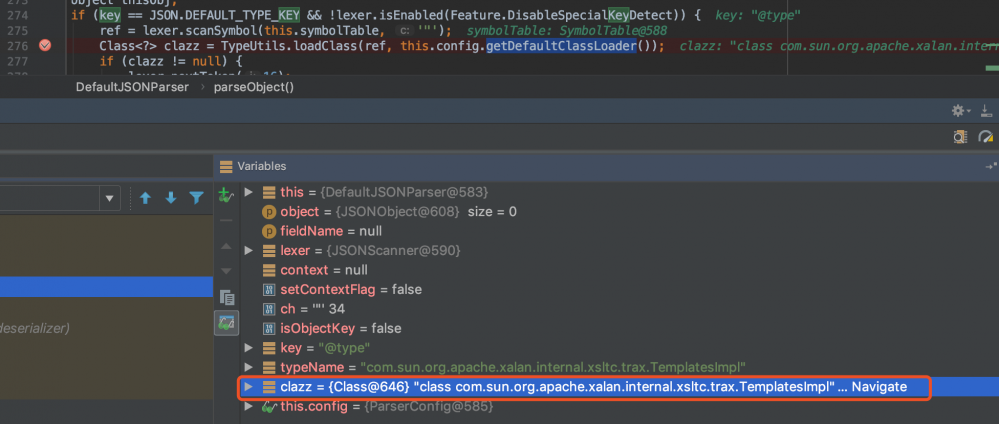999x424 pixels.
Task: Click the Navigate link on clazz row
Action: click(879, 387)
